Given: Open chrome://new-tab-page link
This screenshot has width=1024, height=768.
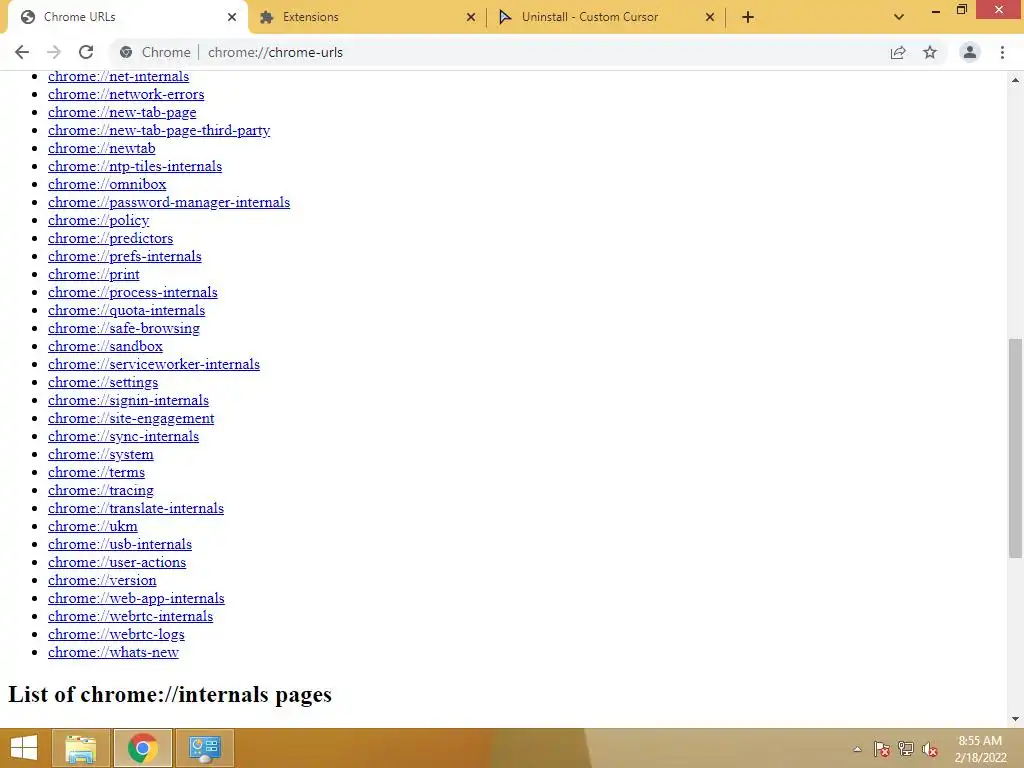Looking at the screenshot, I should click(x=122, y=112).
